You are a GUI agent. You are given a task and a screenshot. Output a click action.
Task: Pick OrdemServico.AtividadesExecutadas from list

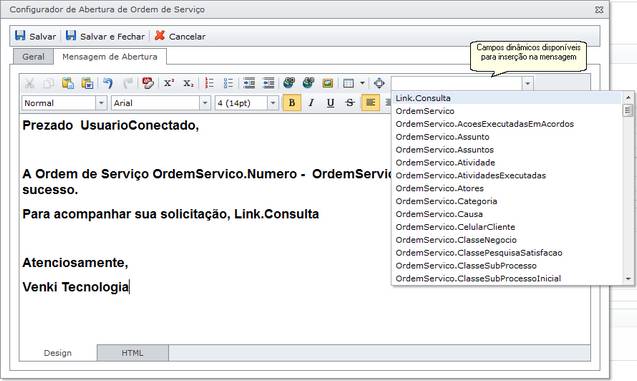pos(507,175)
